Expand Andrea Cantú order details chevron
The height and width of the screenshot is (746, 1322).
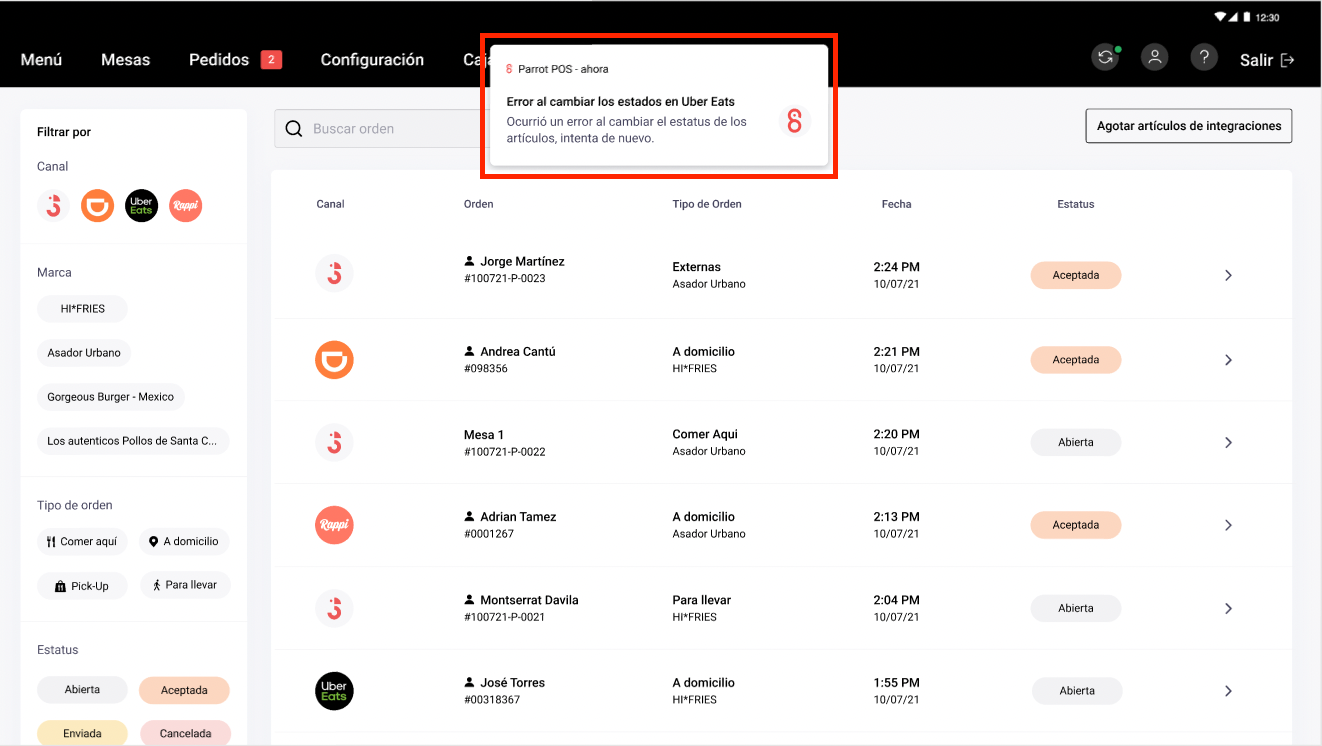tap(1228, 360)
